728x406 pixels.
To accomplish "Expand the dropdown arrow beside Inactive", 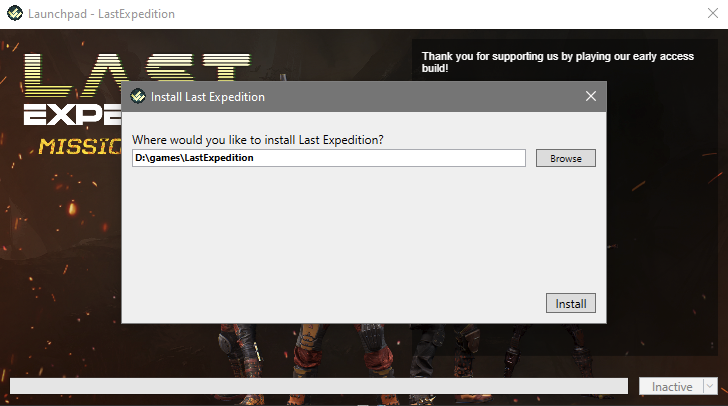I will pos(710,386).
